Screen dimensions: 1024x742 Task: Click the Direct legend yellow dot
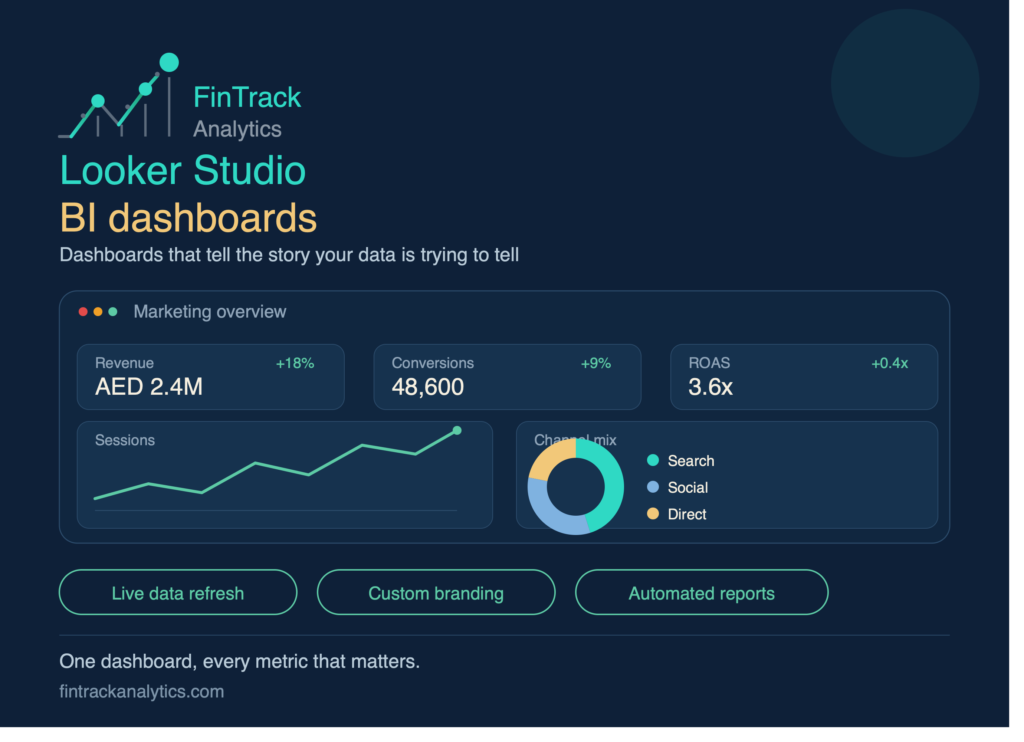(x=652, y=514)
